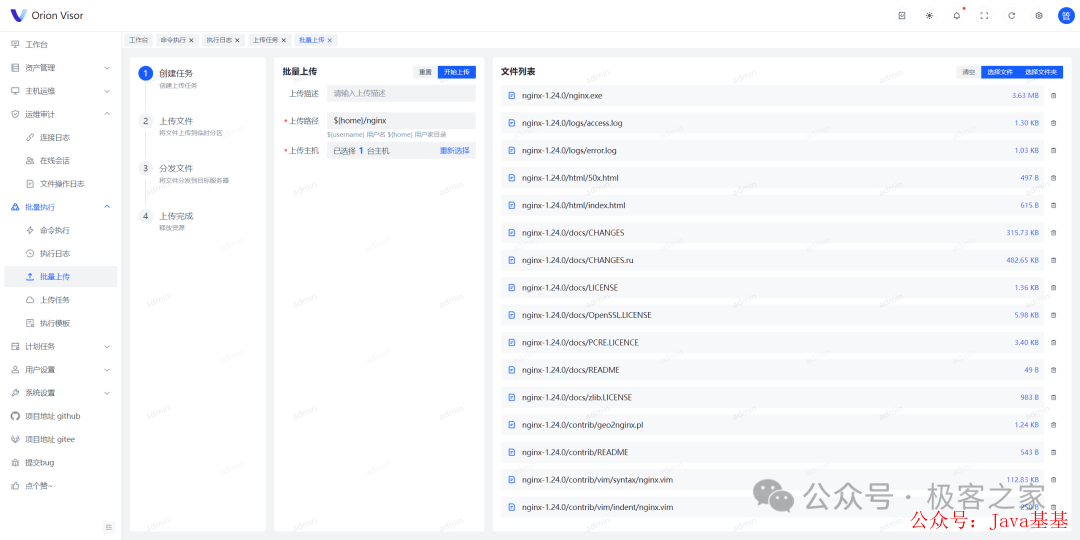Expand 主机运维 sidebar menu
1080x540 pixels.
(61, 91)
